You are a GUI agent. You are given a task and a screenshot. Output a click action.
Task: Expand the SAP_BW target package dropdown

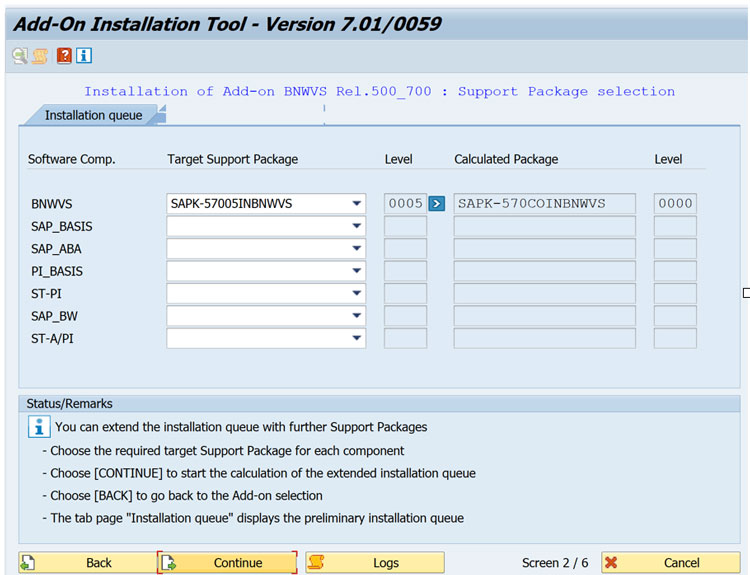click(x=356, y=316)
